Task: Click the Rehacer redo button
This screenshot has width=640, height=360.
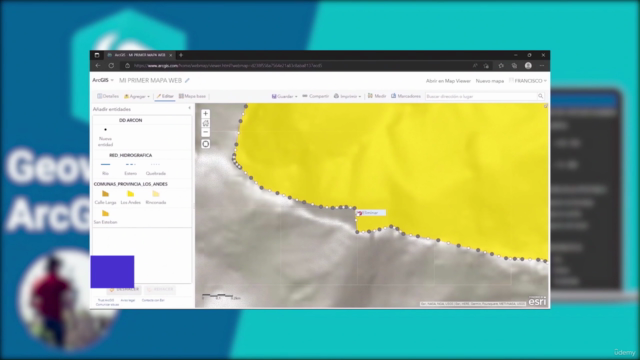Action: (x=160, y=289)
